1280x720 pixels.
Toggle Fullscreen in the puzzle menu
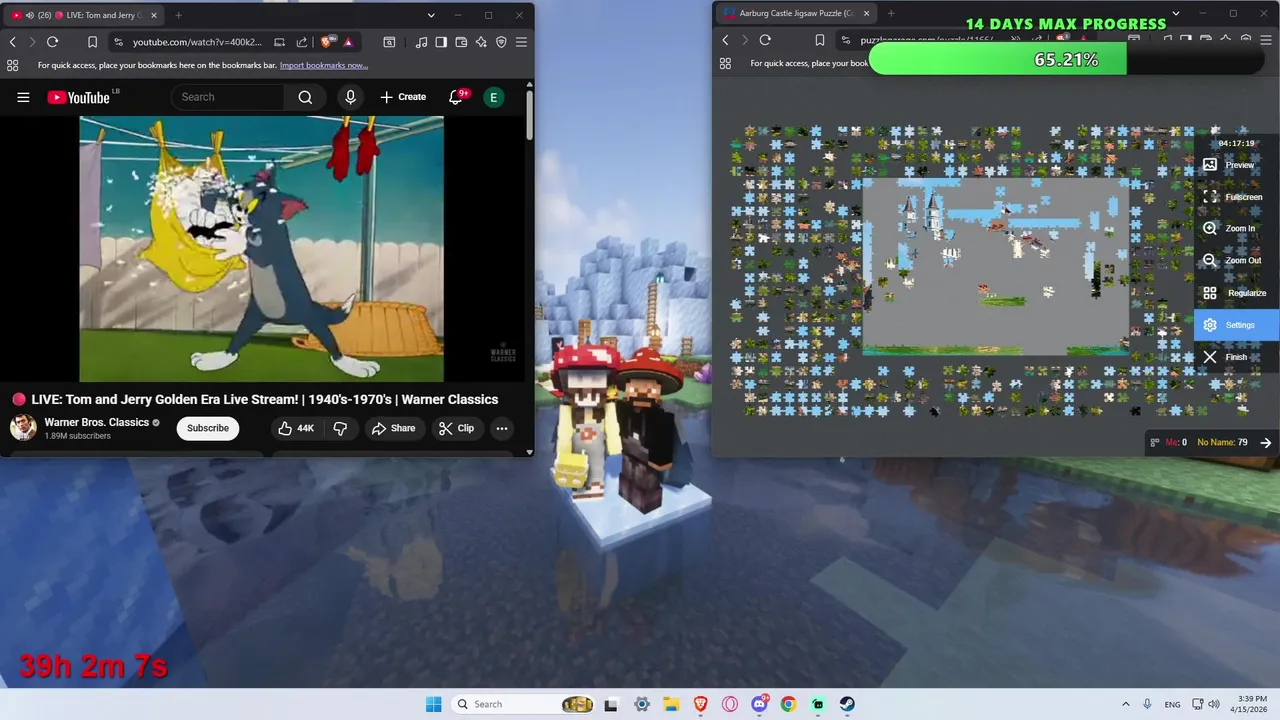[1237, 197]
